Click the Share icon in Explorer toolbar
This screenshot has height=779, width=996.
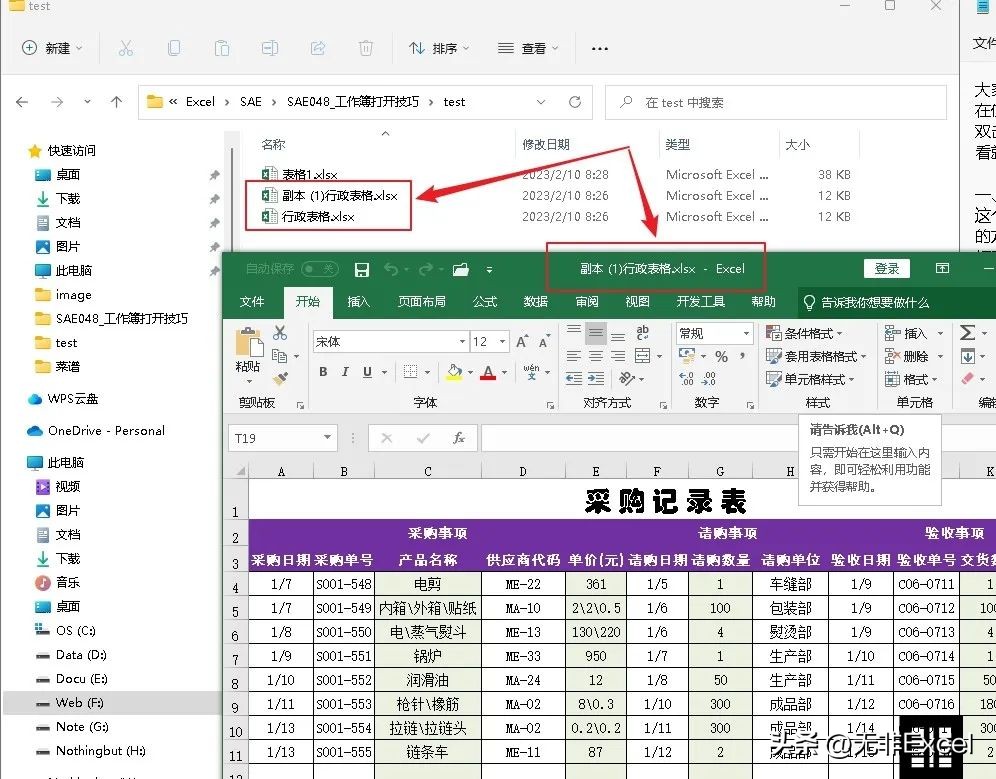click(x=318, y=48)
